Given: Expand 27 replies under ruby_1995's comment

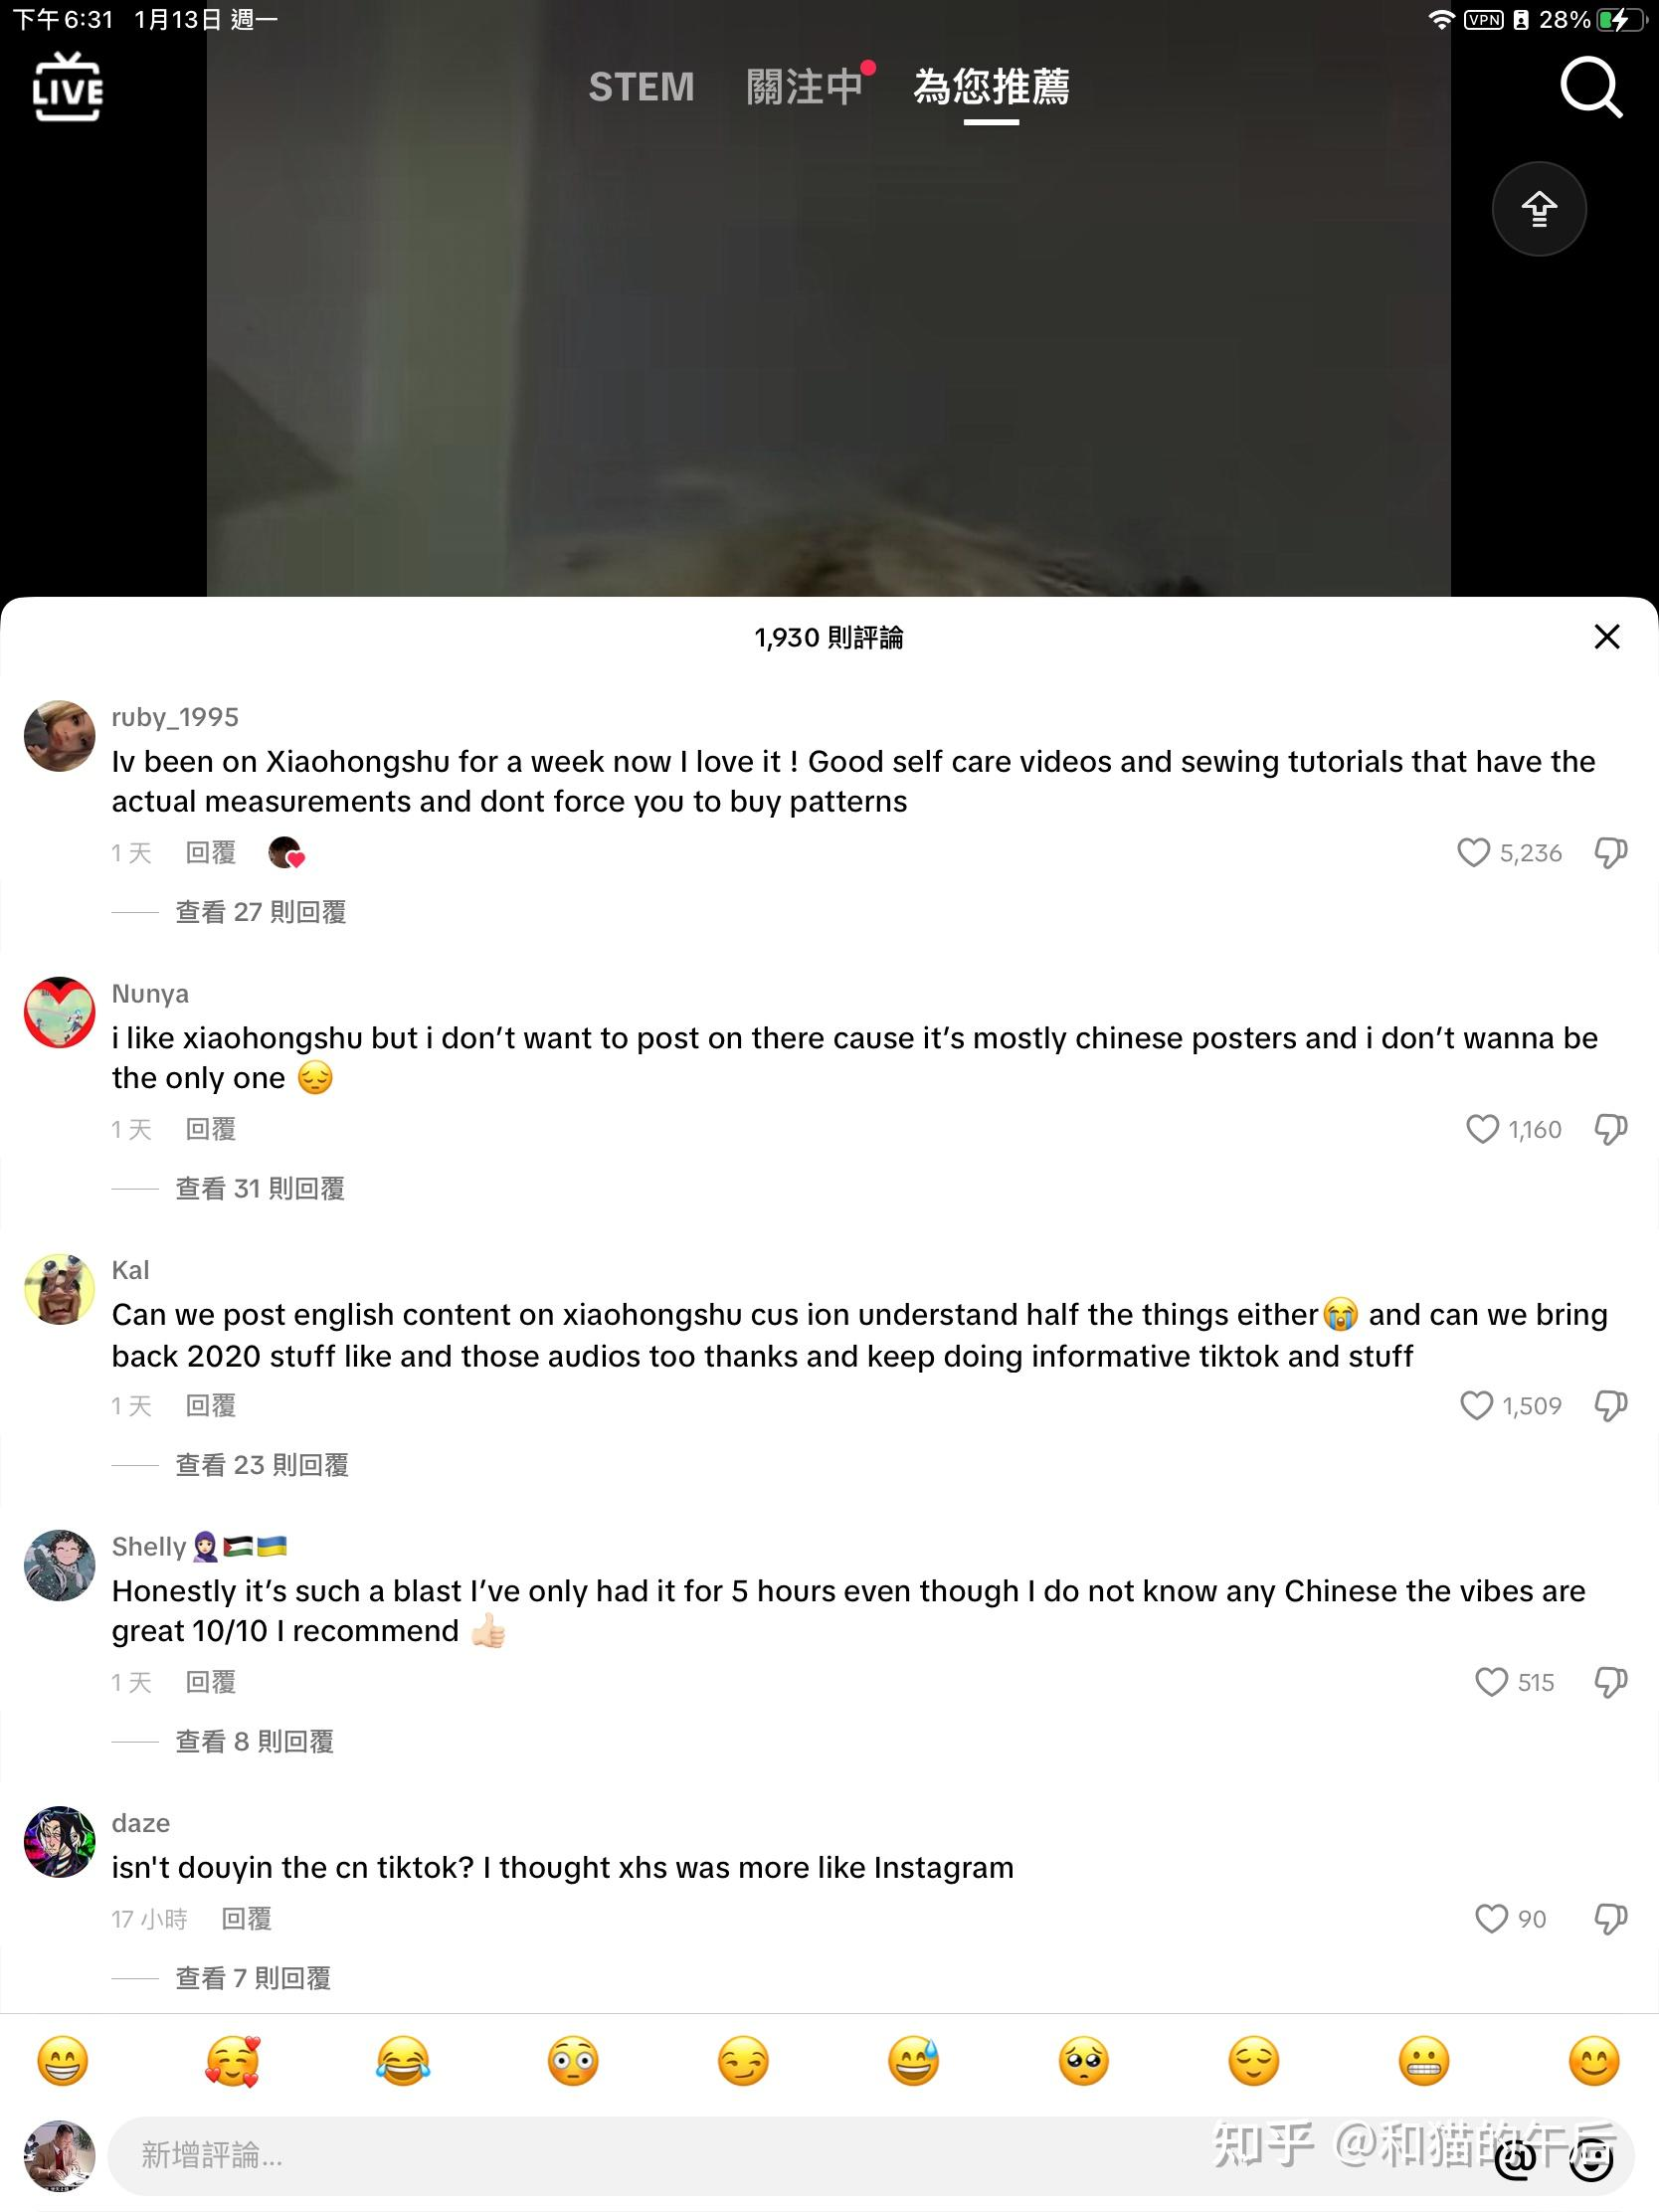Looking at the screenshot, I should point(261,912).
